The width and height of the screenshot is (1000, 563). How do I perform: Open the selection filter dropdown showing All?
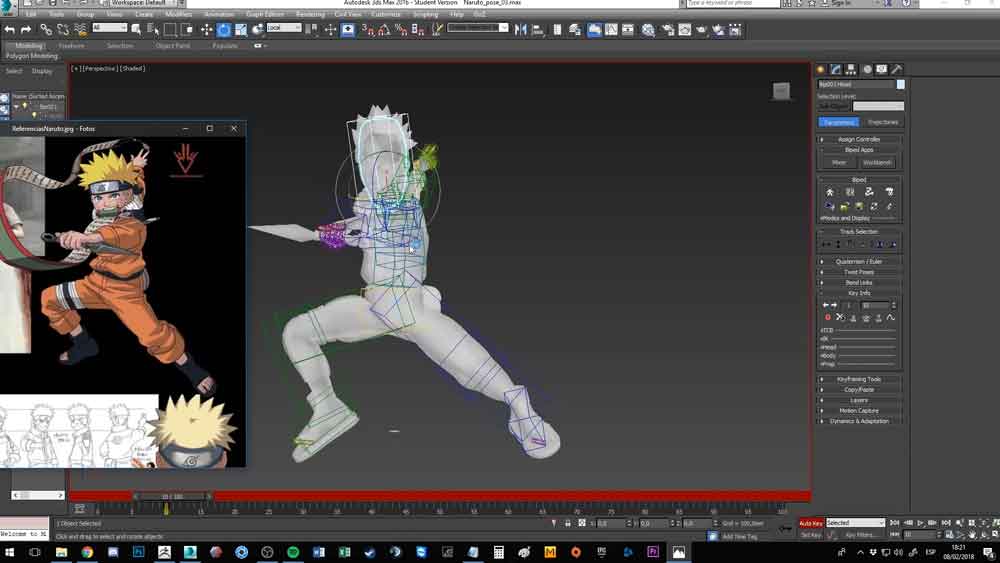pyautogui.click(x=110, y=28)
